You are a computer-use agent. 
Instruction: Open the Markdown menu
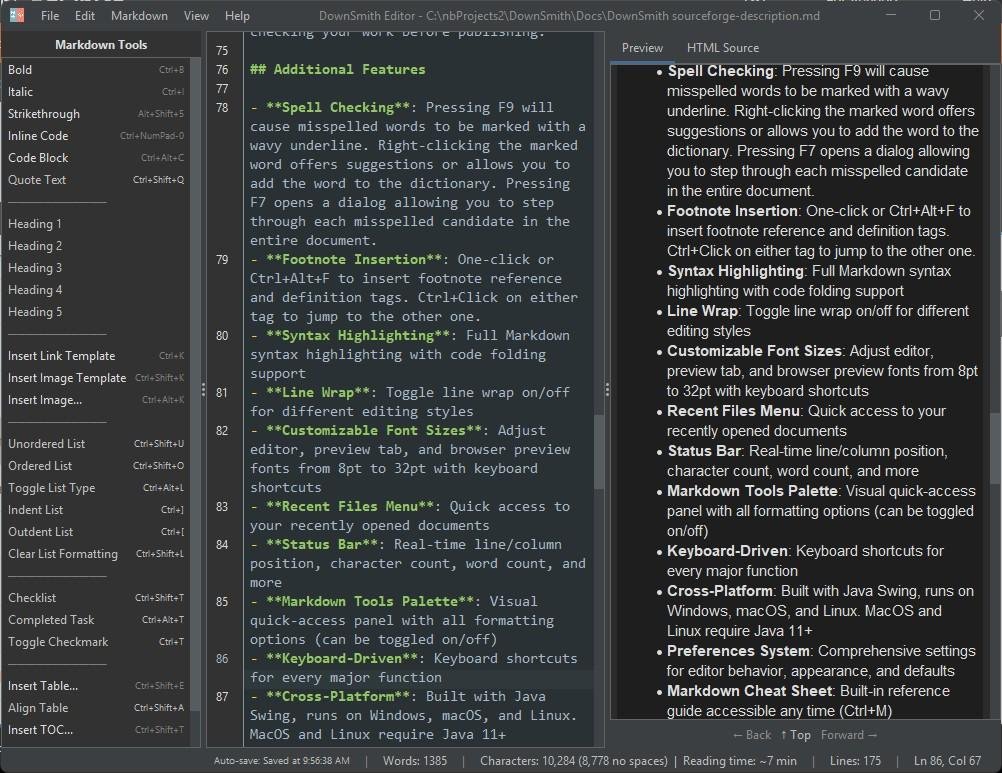pyautogui.click(x=139, y=15)
